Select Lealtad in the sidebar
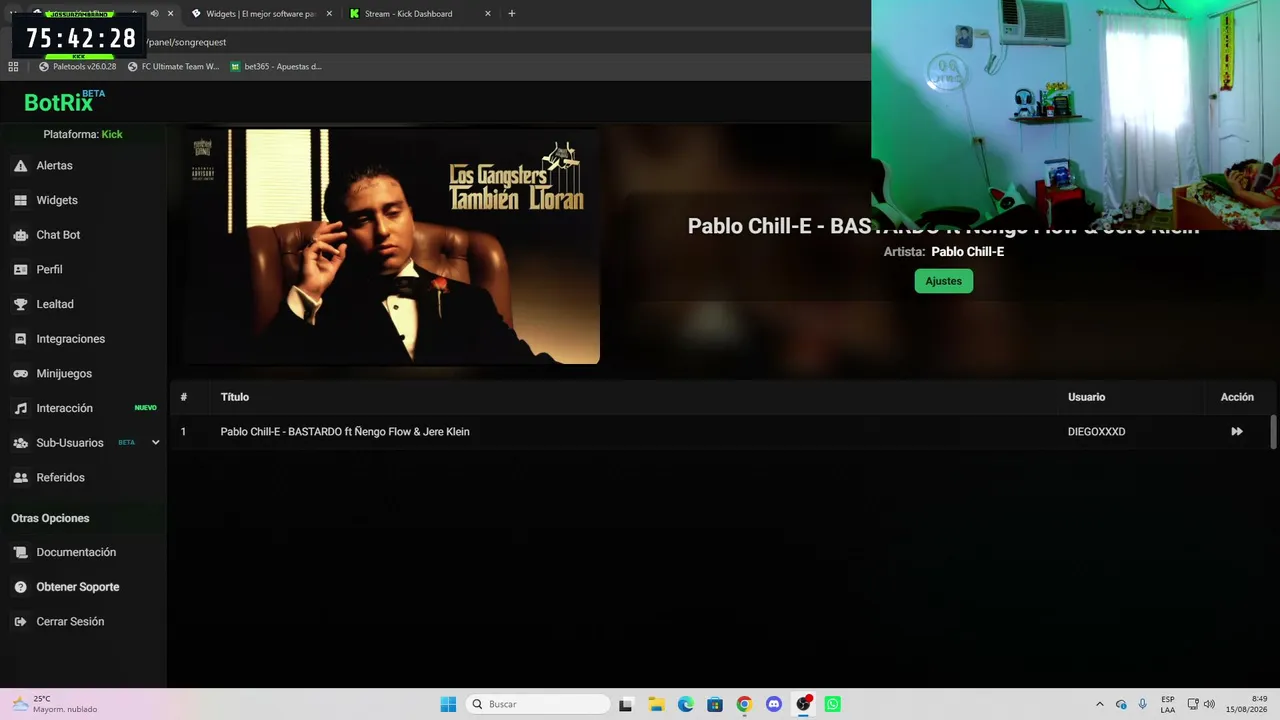The width and height of the screenshot is (1280, 720). click(x=55, y=304)
